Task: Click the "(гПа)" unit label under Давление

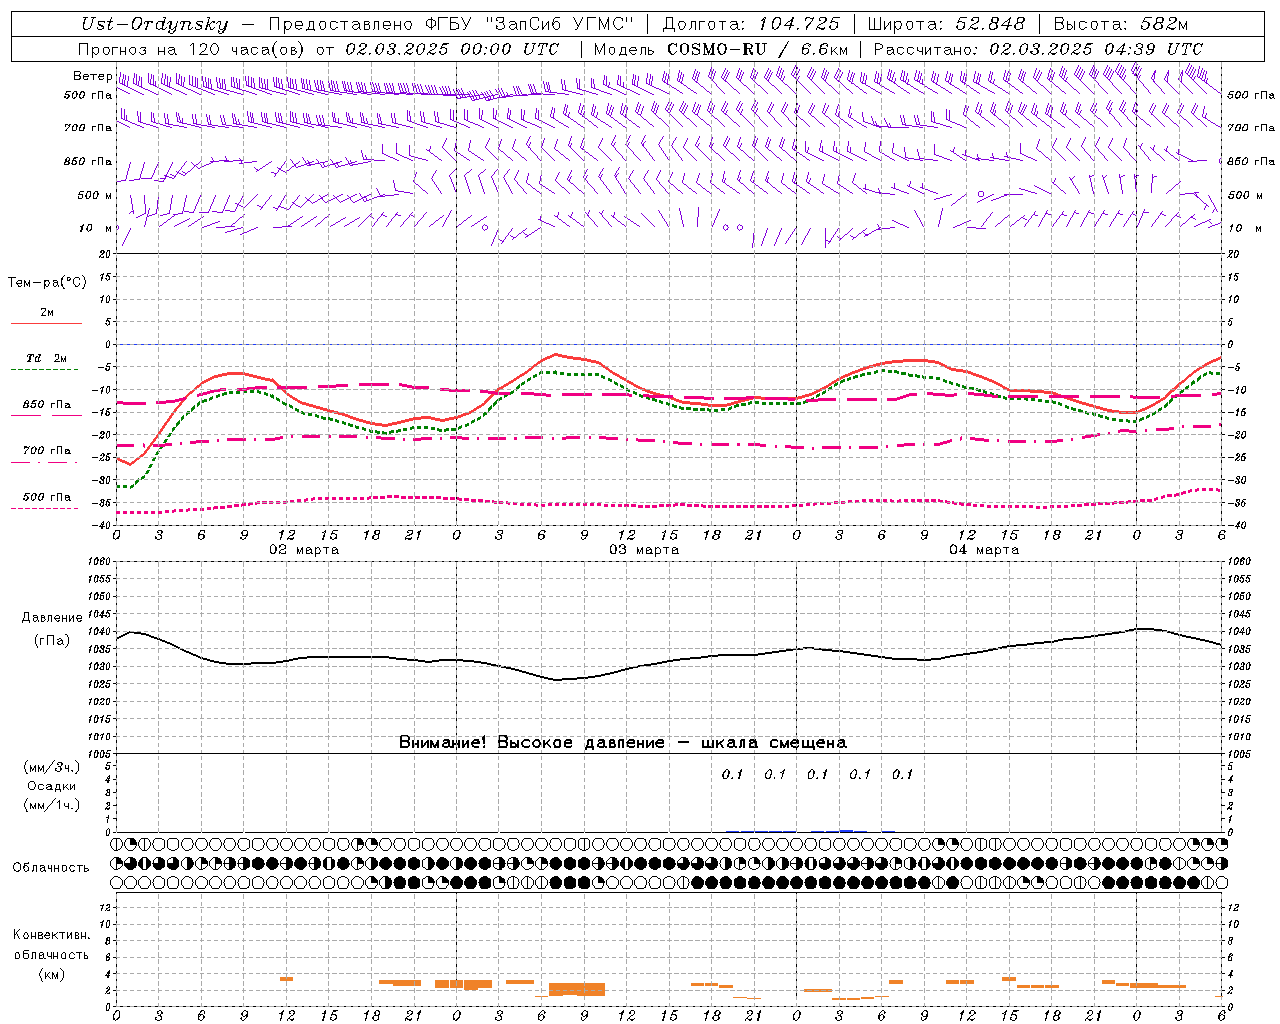Action: [x=52, y=641]
